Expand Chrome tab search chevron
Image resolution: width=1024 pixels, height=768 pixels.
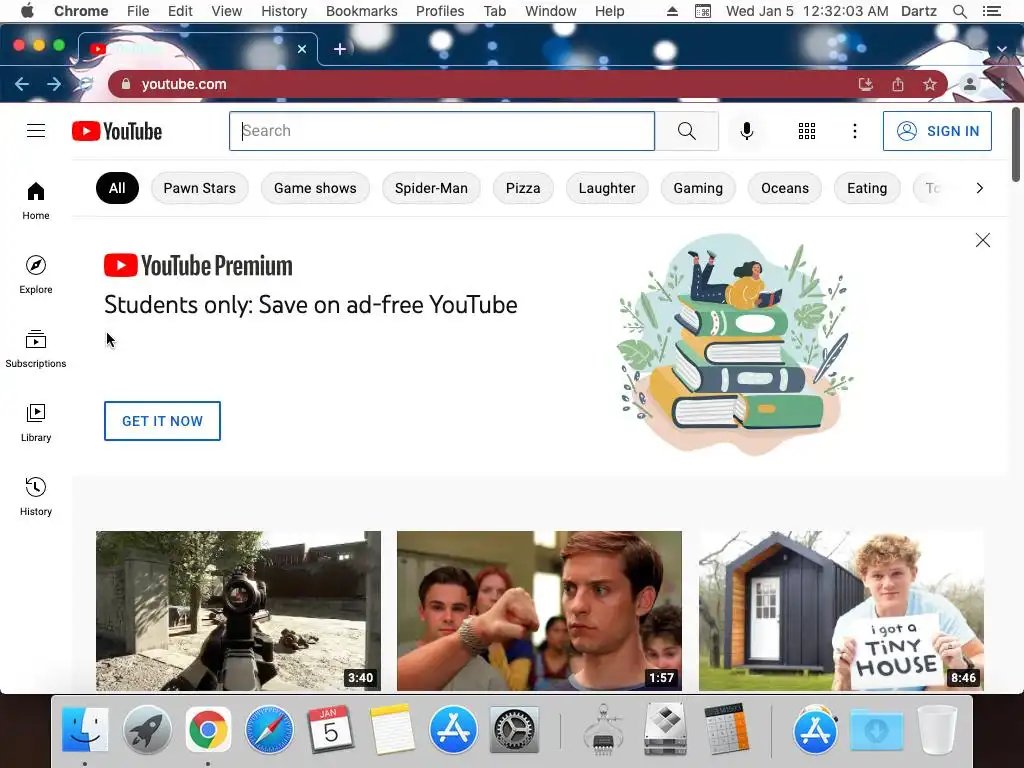click(1002, 49)
